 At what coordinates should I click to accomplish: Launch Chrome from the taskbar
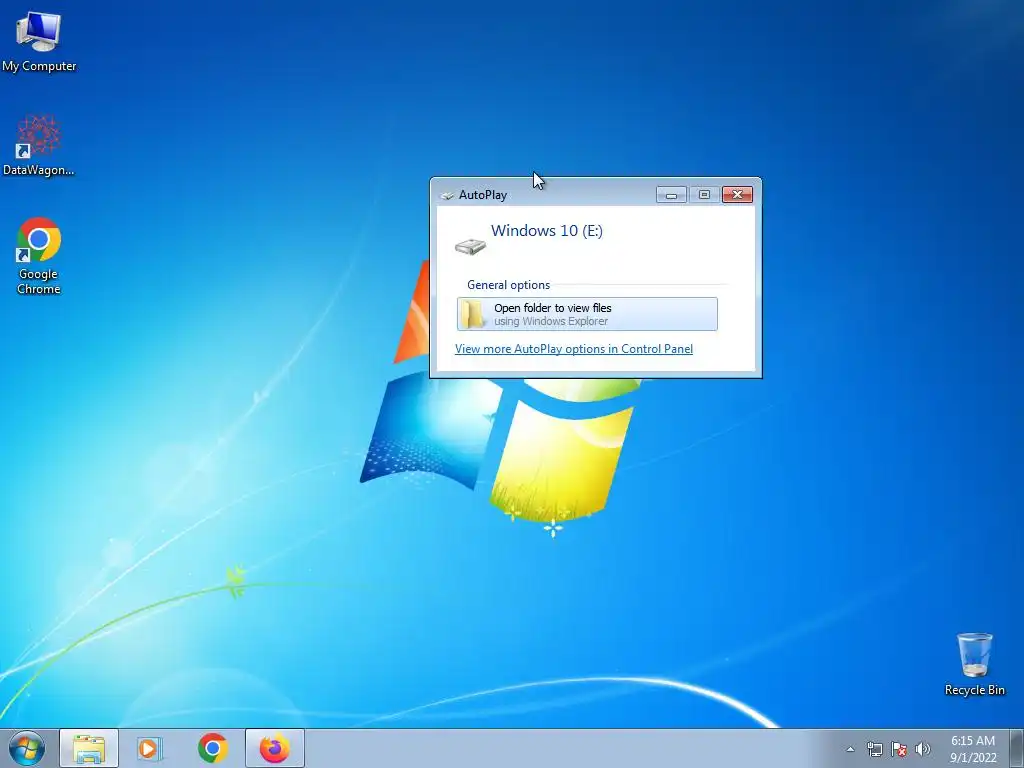213,748
